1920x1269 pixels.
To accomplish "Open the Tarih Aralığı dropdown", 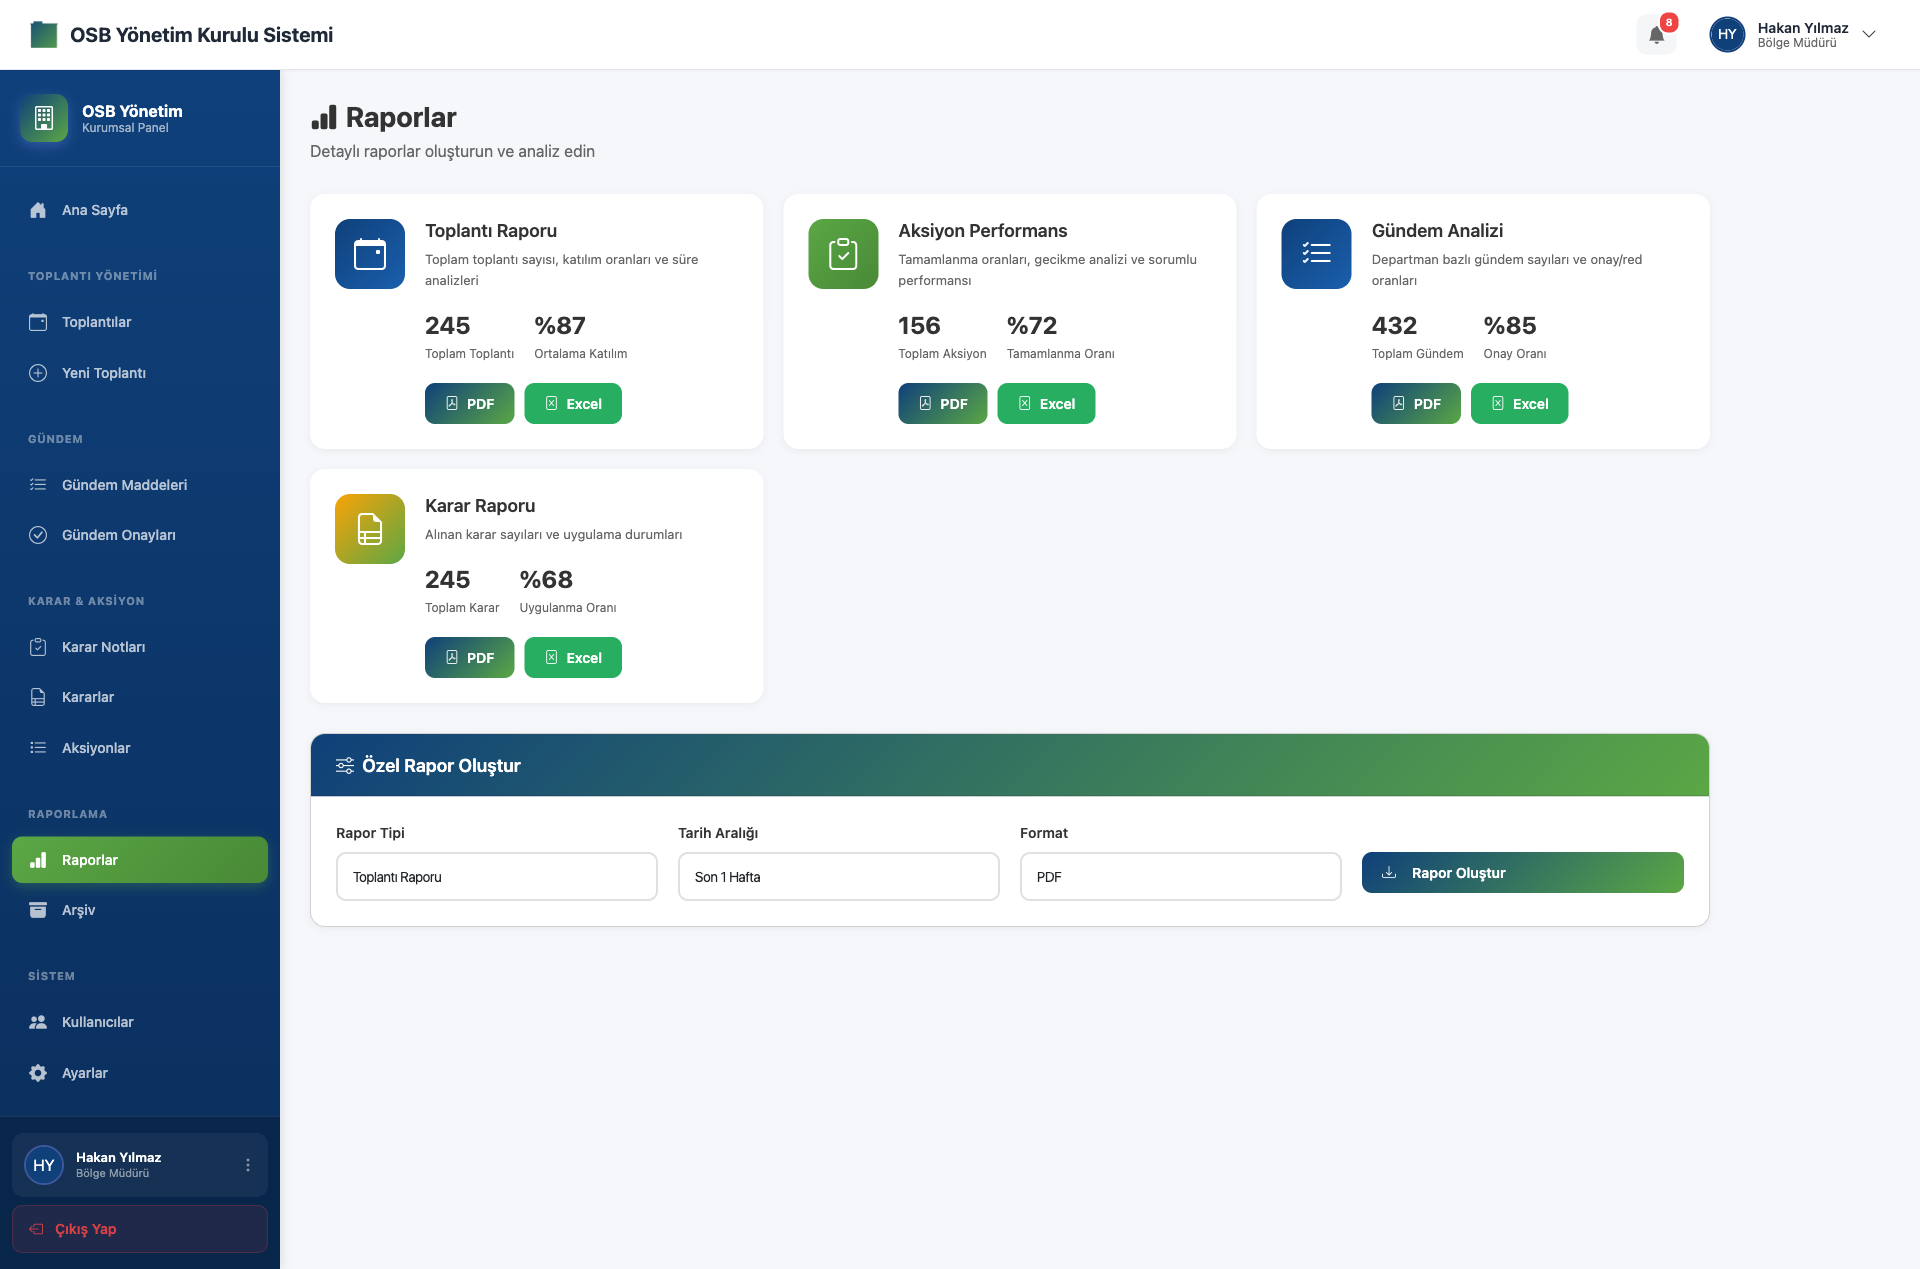I will click(839, 877).
